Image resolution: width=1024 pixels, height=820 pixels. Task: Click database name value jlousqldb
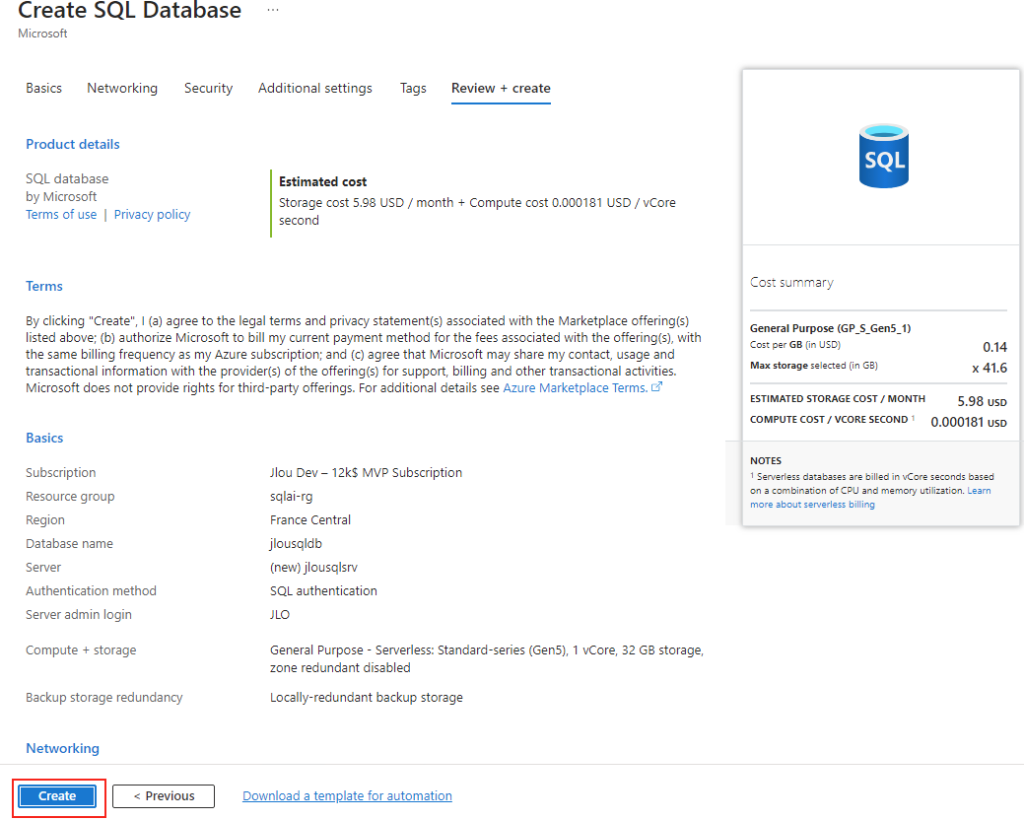tap(296, 544)
